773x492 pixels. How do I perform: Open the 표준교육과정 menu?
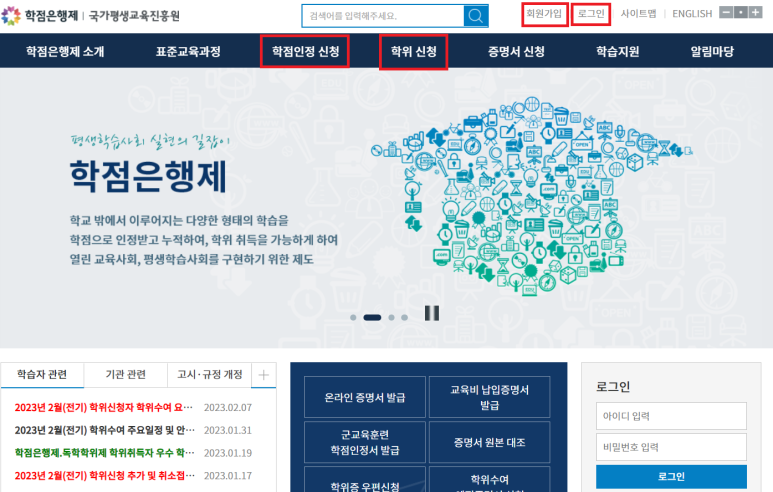point(188,51)
